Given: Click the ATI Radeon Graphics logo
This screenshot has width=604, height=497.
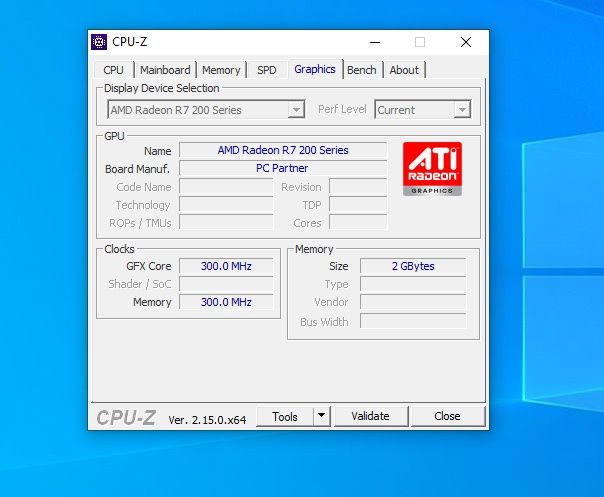Looking at the screenshot, I should (432, 169).
